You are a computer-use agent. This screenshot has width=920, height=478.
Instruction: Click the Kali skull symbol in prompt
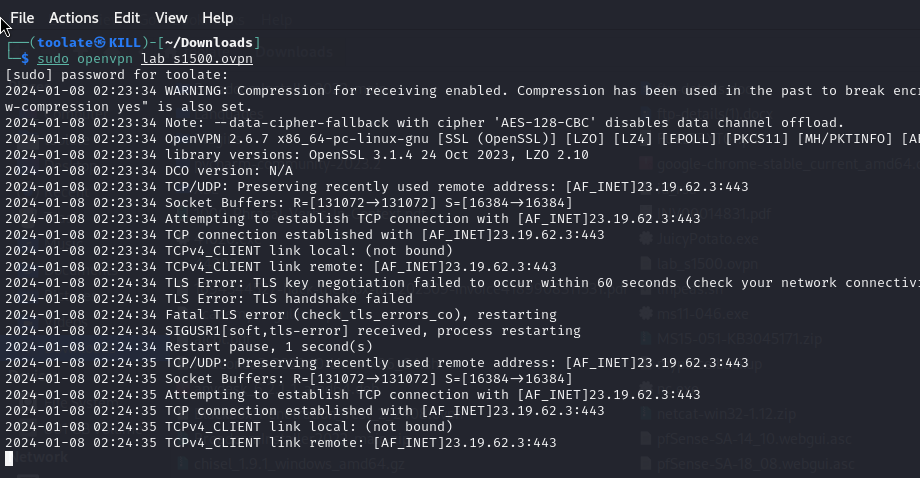tap(100, 43)
